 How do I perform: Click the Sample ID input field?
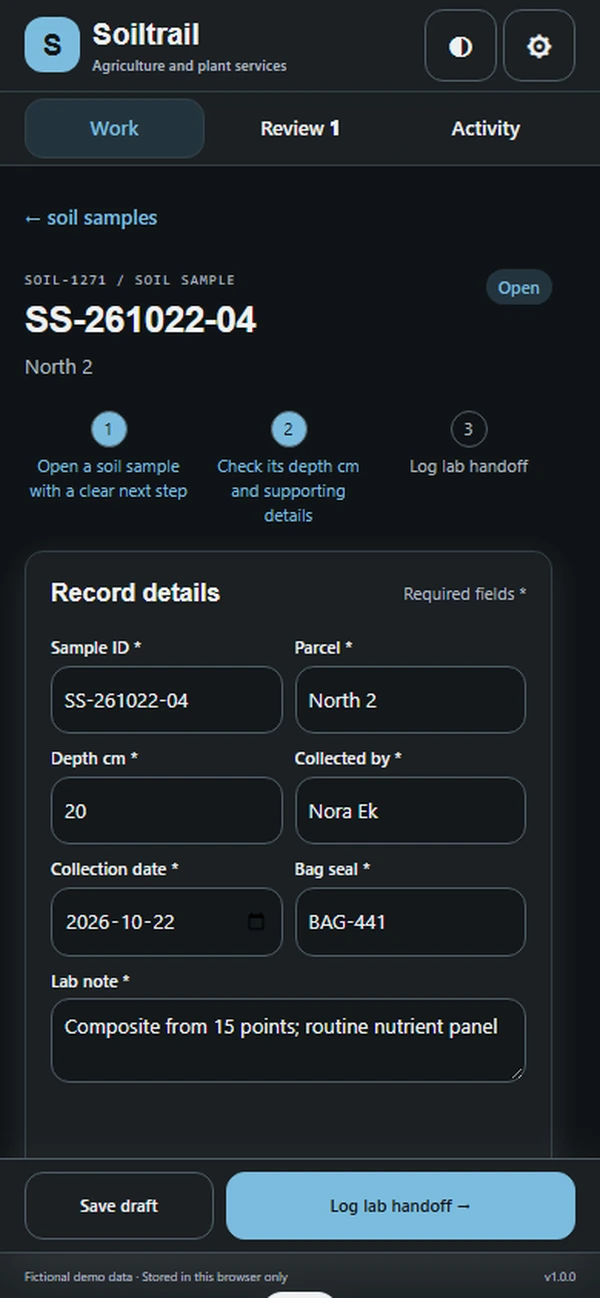167,700
